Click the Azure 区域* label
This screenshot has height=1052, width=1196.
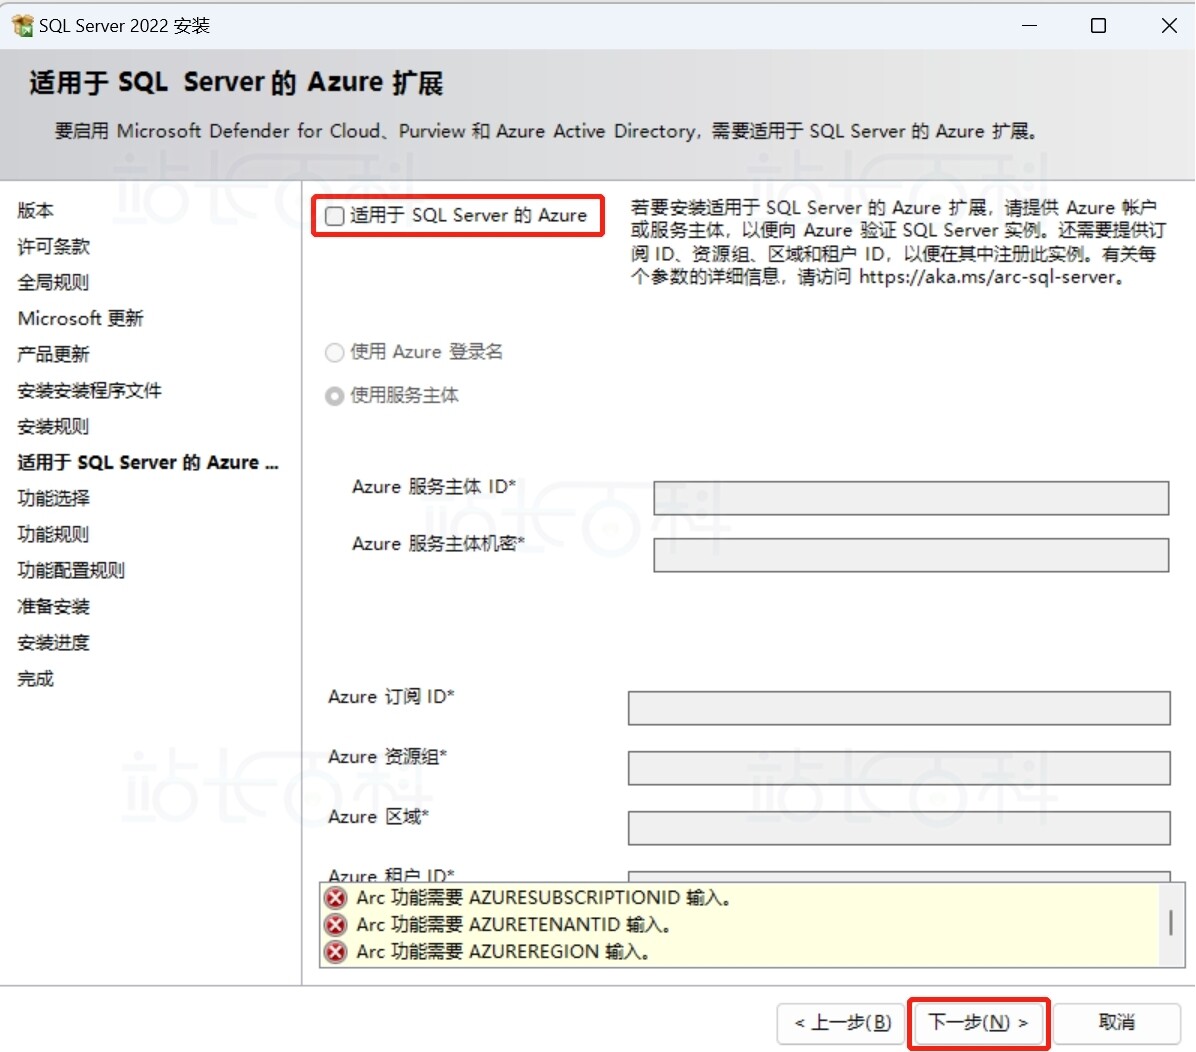point(378,817)
